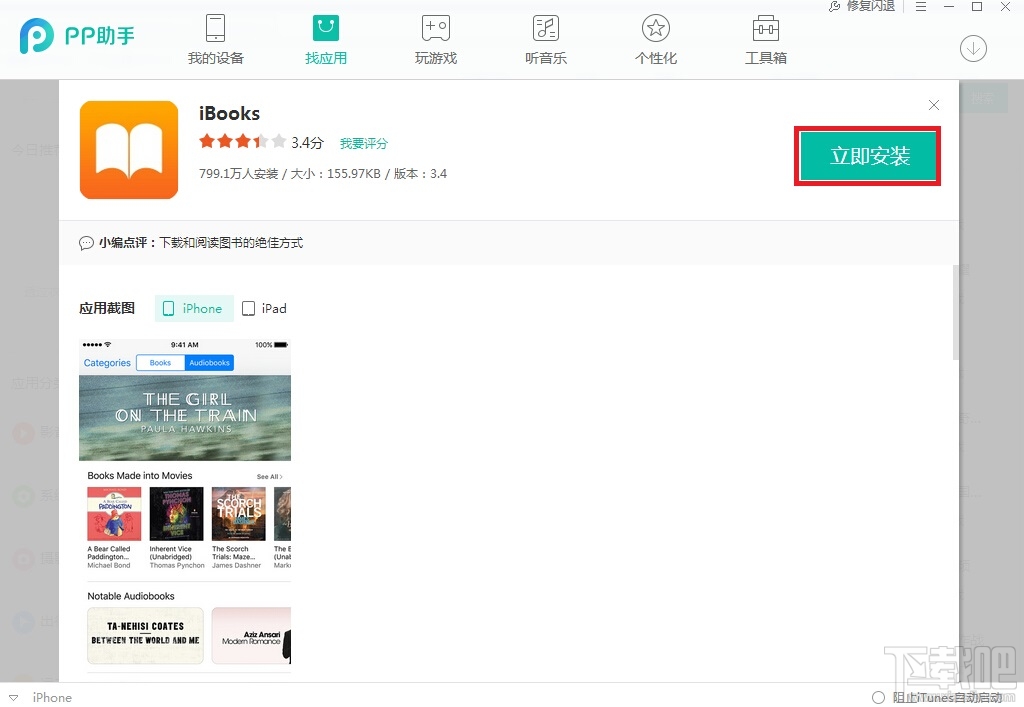Open the download manager circle-arrow icon
Image resolution: width=1024 pixels, height=707 pixels.
(x=973, y=48)
